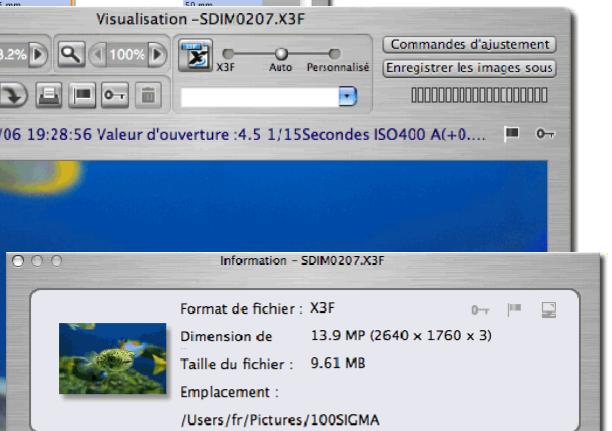Zoom the Information window

click(57, 261)
